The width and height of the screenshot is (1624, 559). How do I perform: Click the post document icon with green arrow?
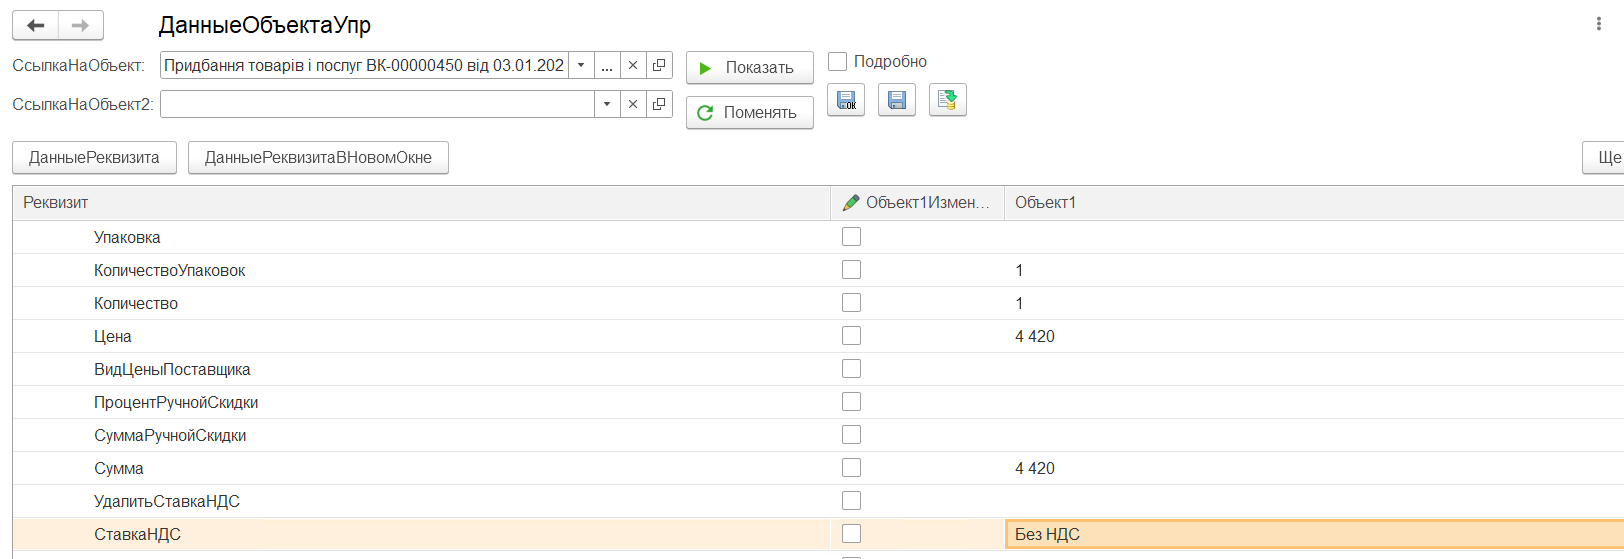947,100
